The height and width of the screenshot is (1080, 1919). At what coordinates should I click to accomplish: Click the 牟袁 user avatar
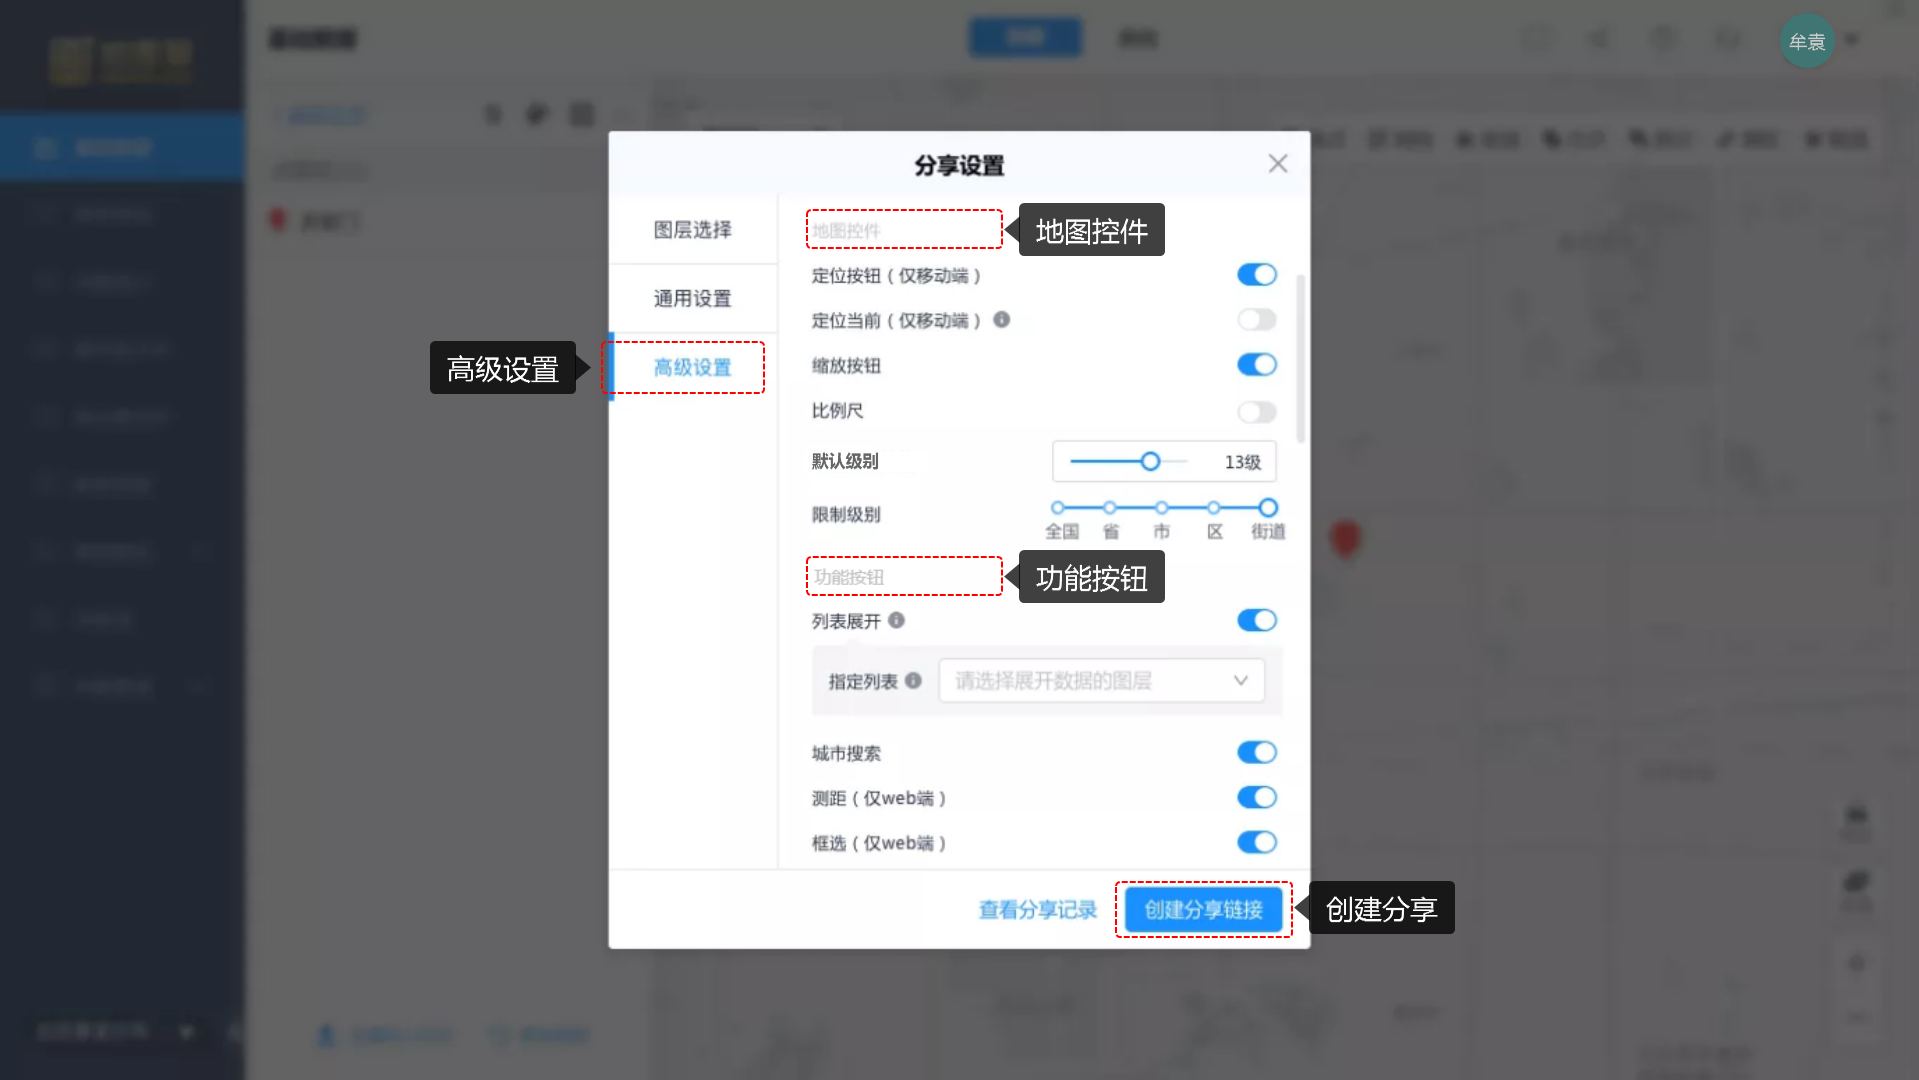tap(1807, 41)
